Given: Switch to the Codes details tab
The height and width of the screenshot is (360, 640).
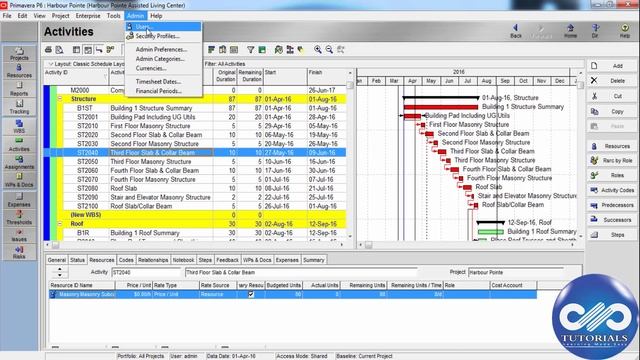Looking at the screenshot, I should (x=126, y=260).
